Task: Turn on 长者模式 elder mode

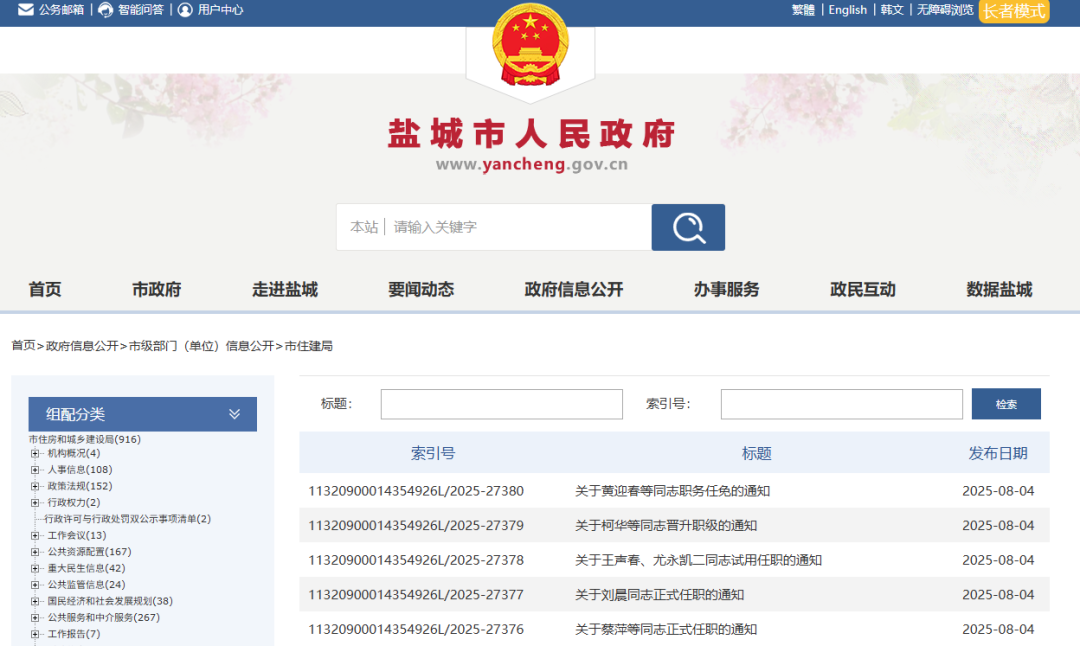Action: [1014, 11]
